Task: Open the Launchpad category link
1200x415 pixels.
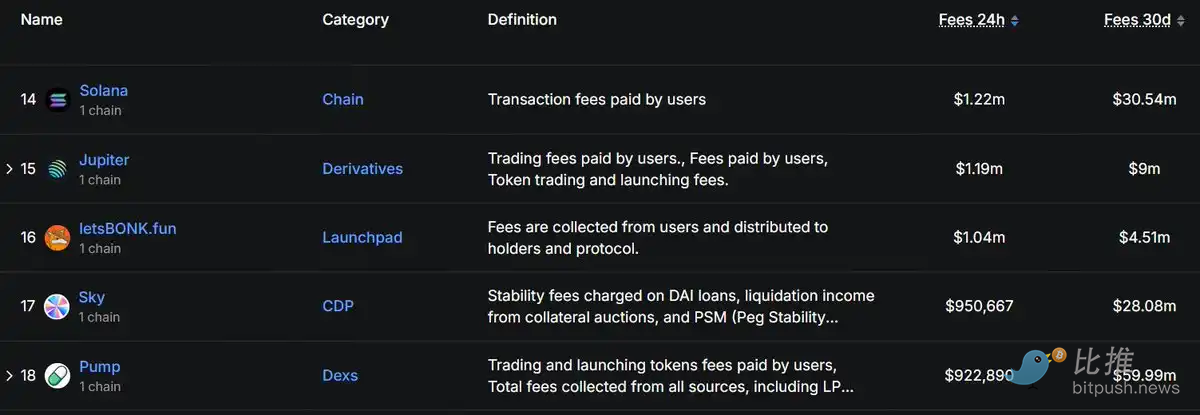Action: (x=362, y=237)
